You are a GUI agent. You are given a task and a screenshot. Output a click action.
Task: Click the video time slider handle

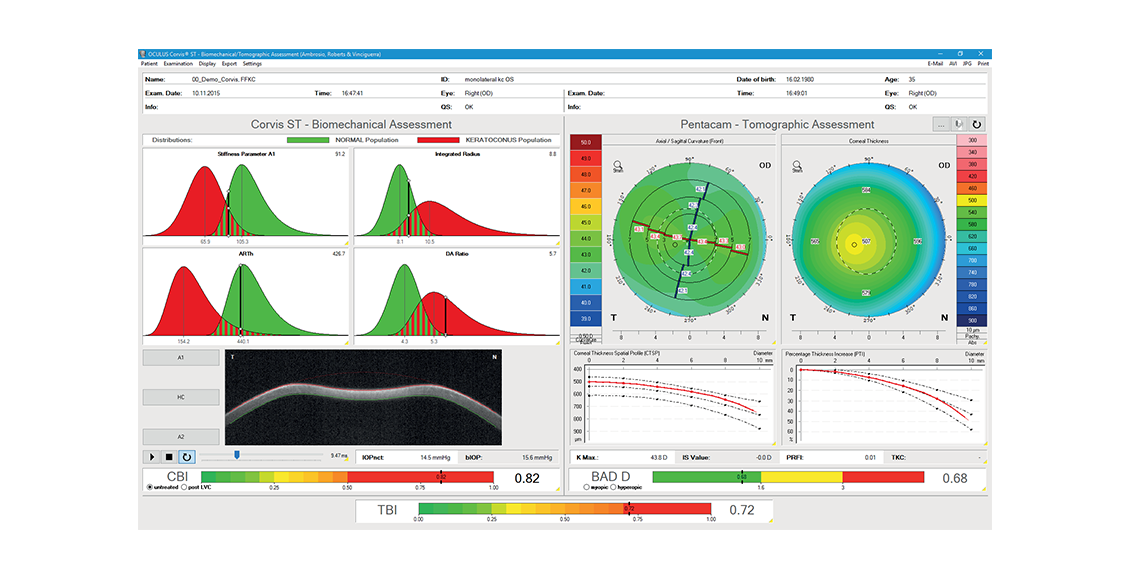point(236,455)
